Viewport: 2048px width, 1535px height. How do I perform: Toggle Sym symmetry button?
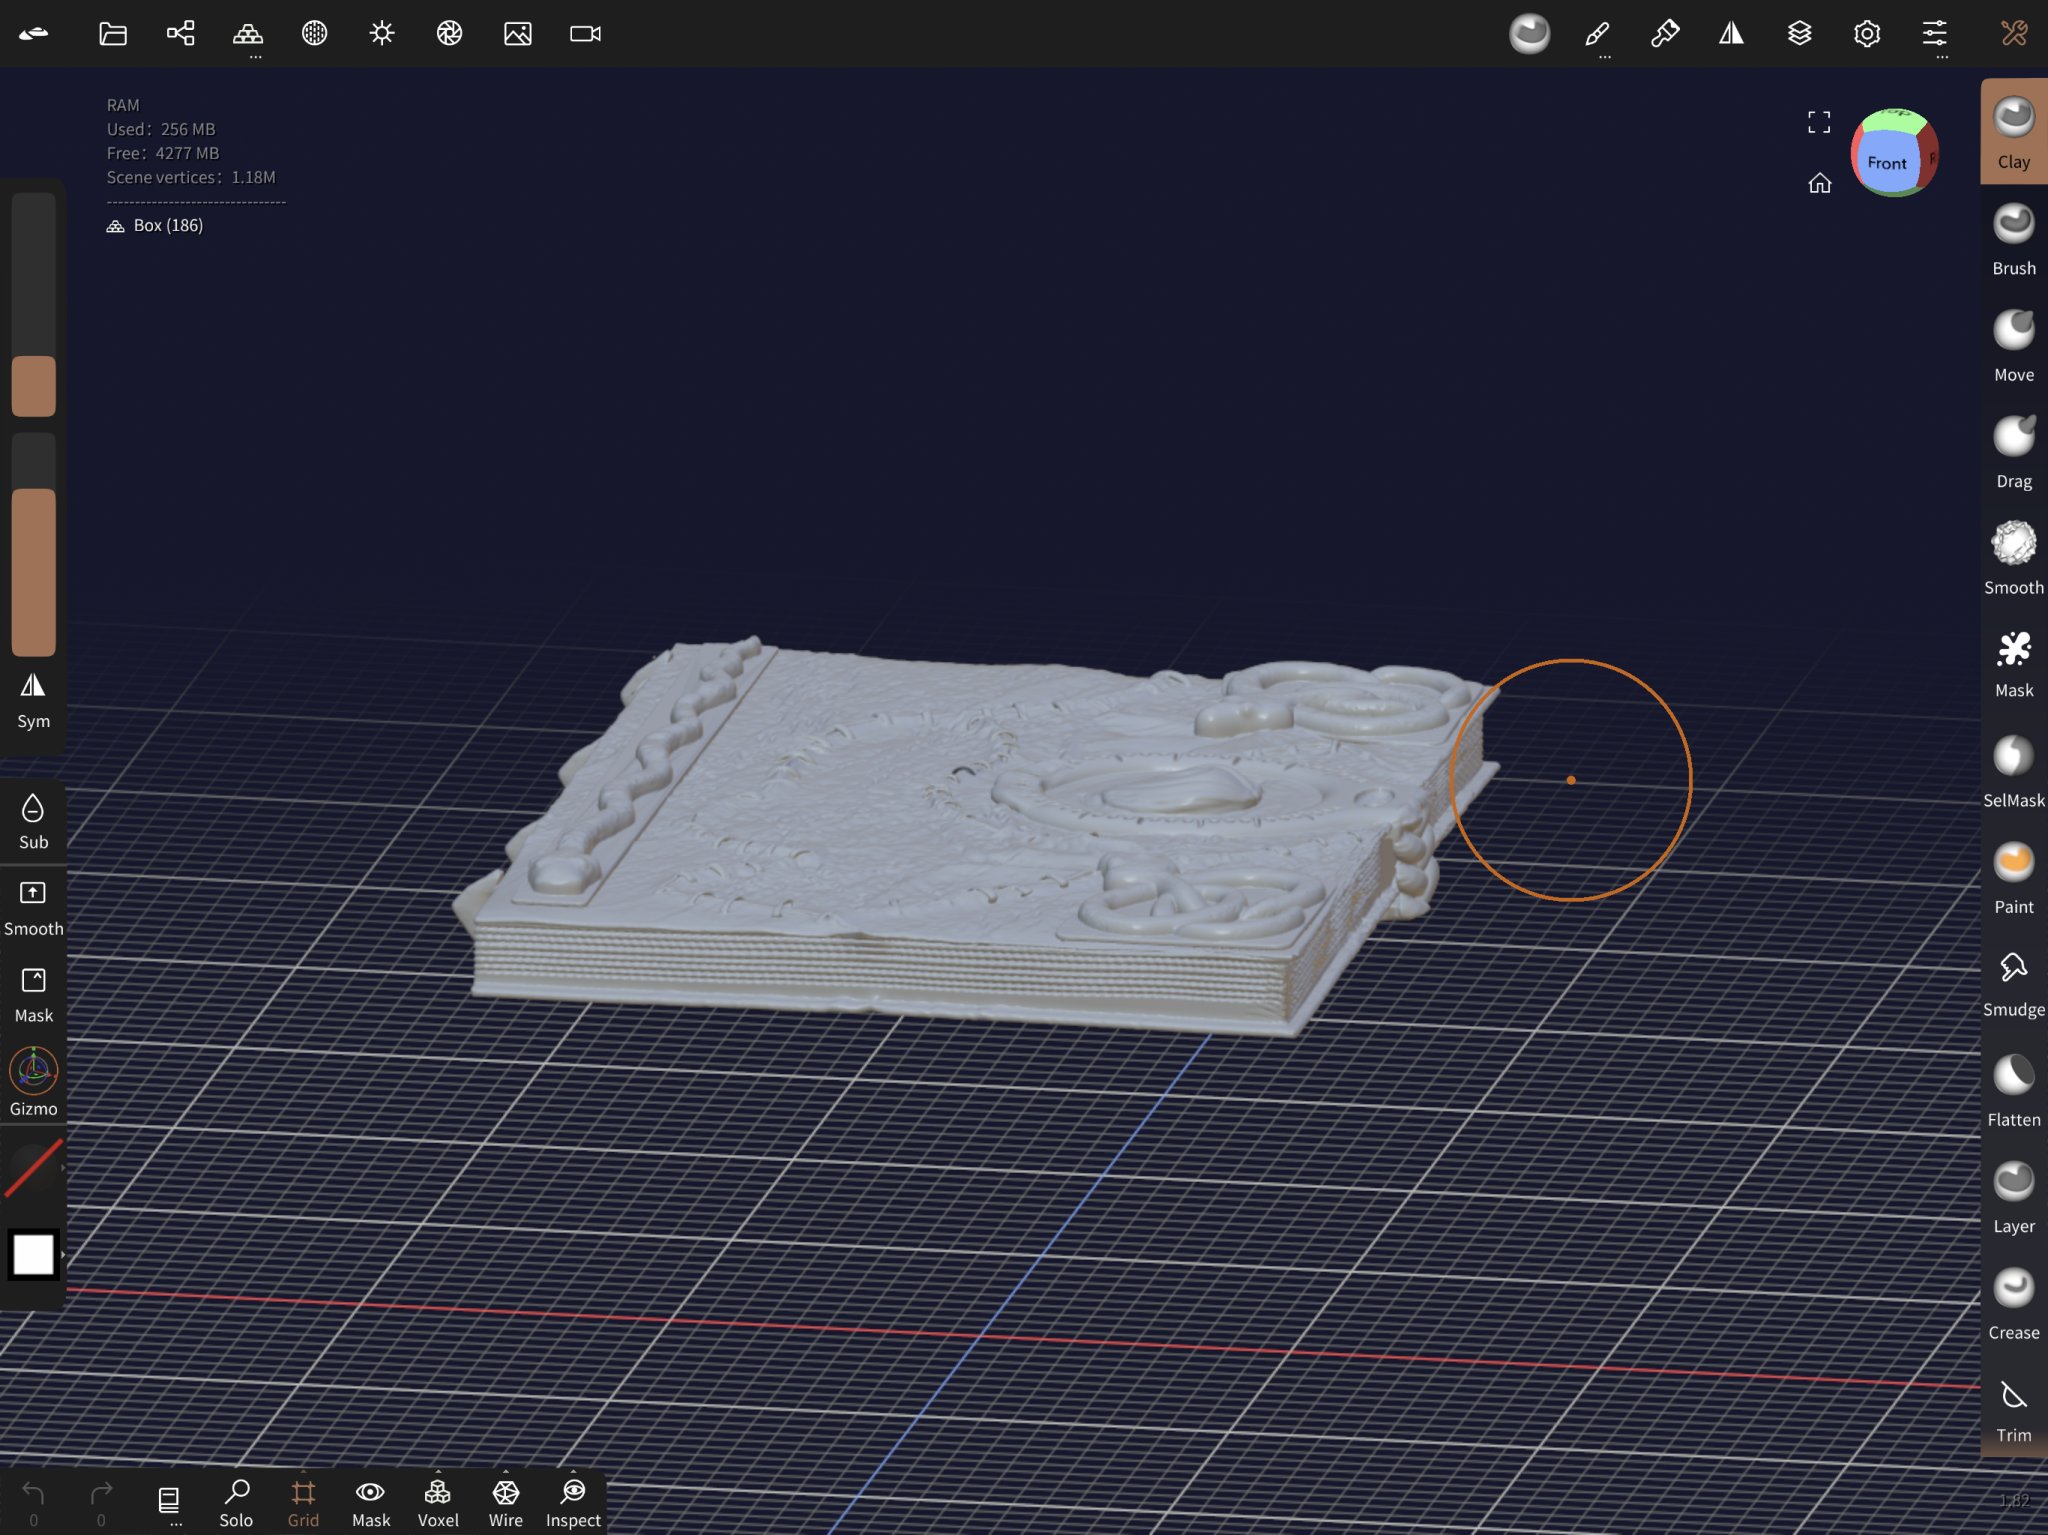point(33,700)
